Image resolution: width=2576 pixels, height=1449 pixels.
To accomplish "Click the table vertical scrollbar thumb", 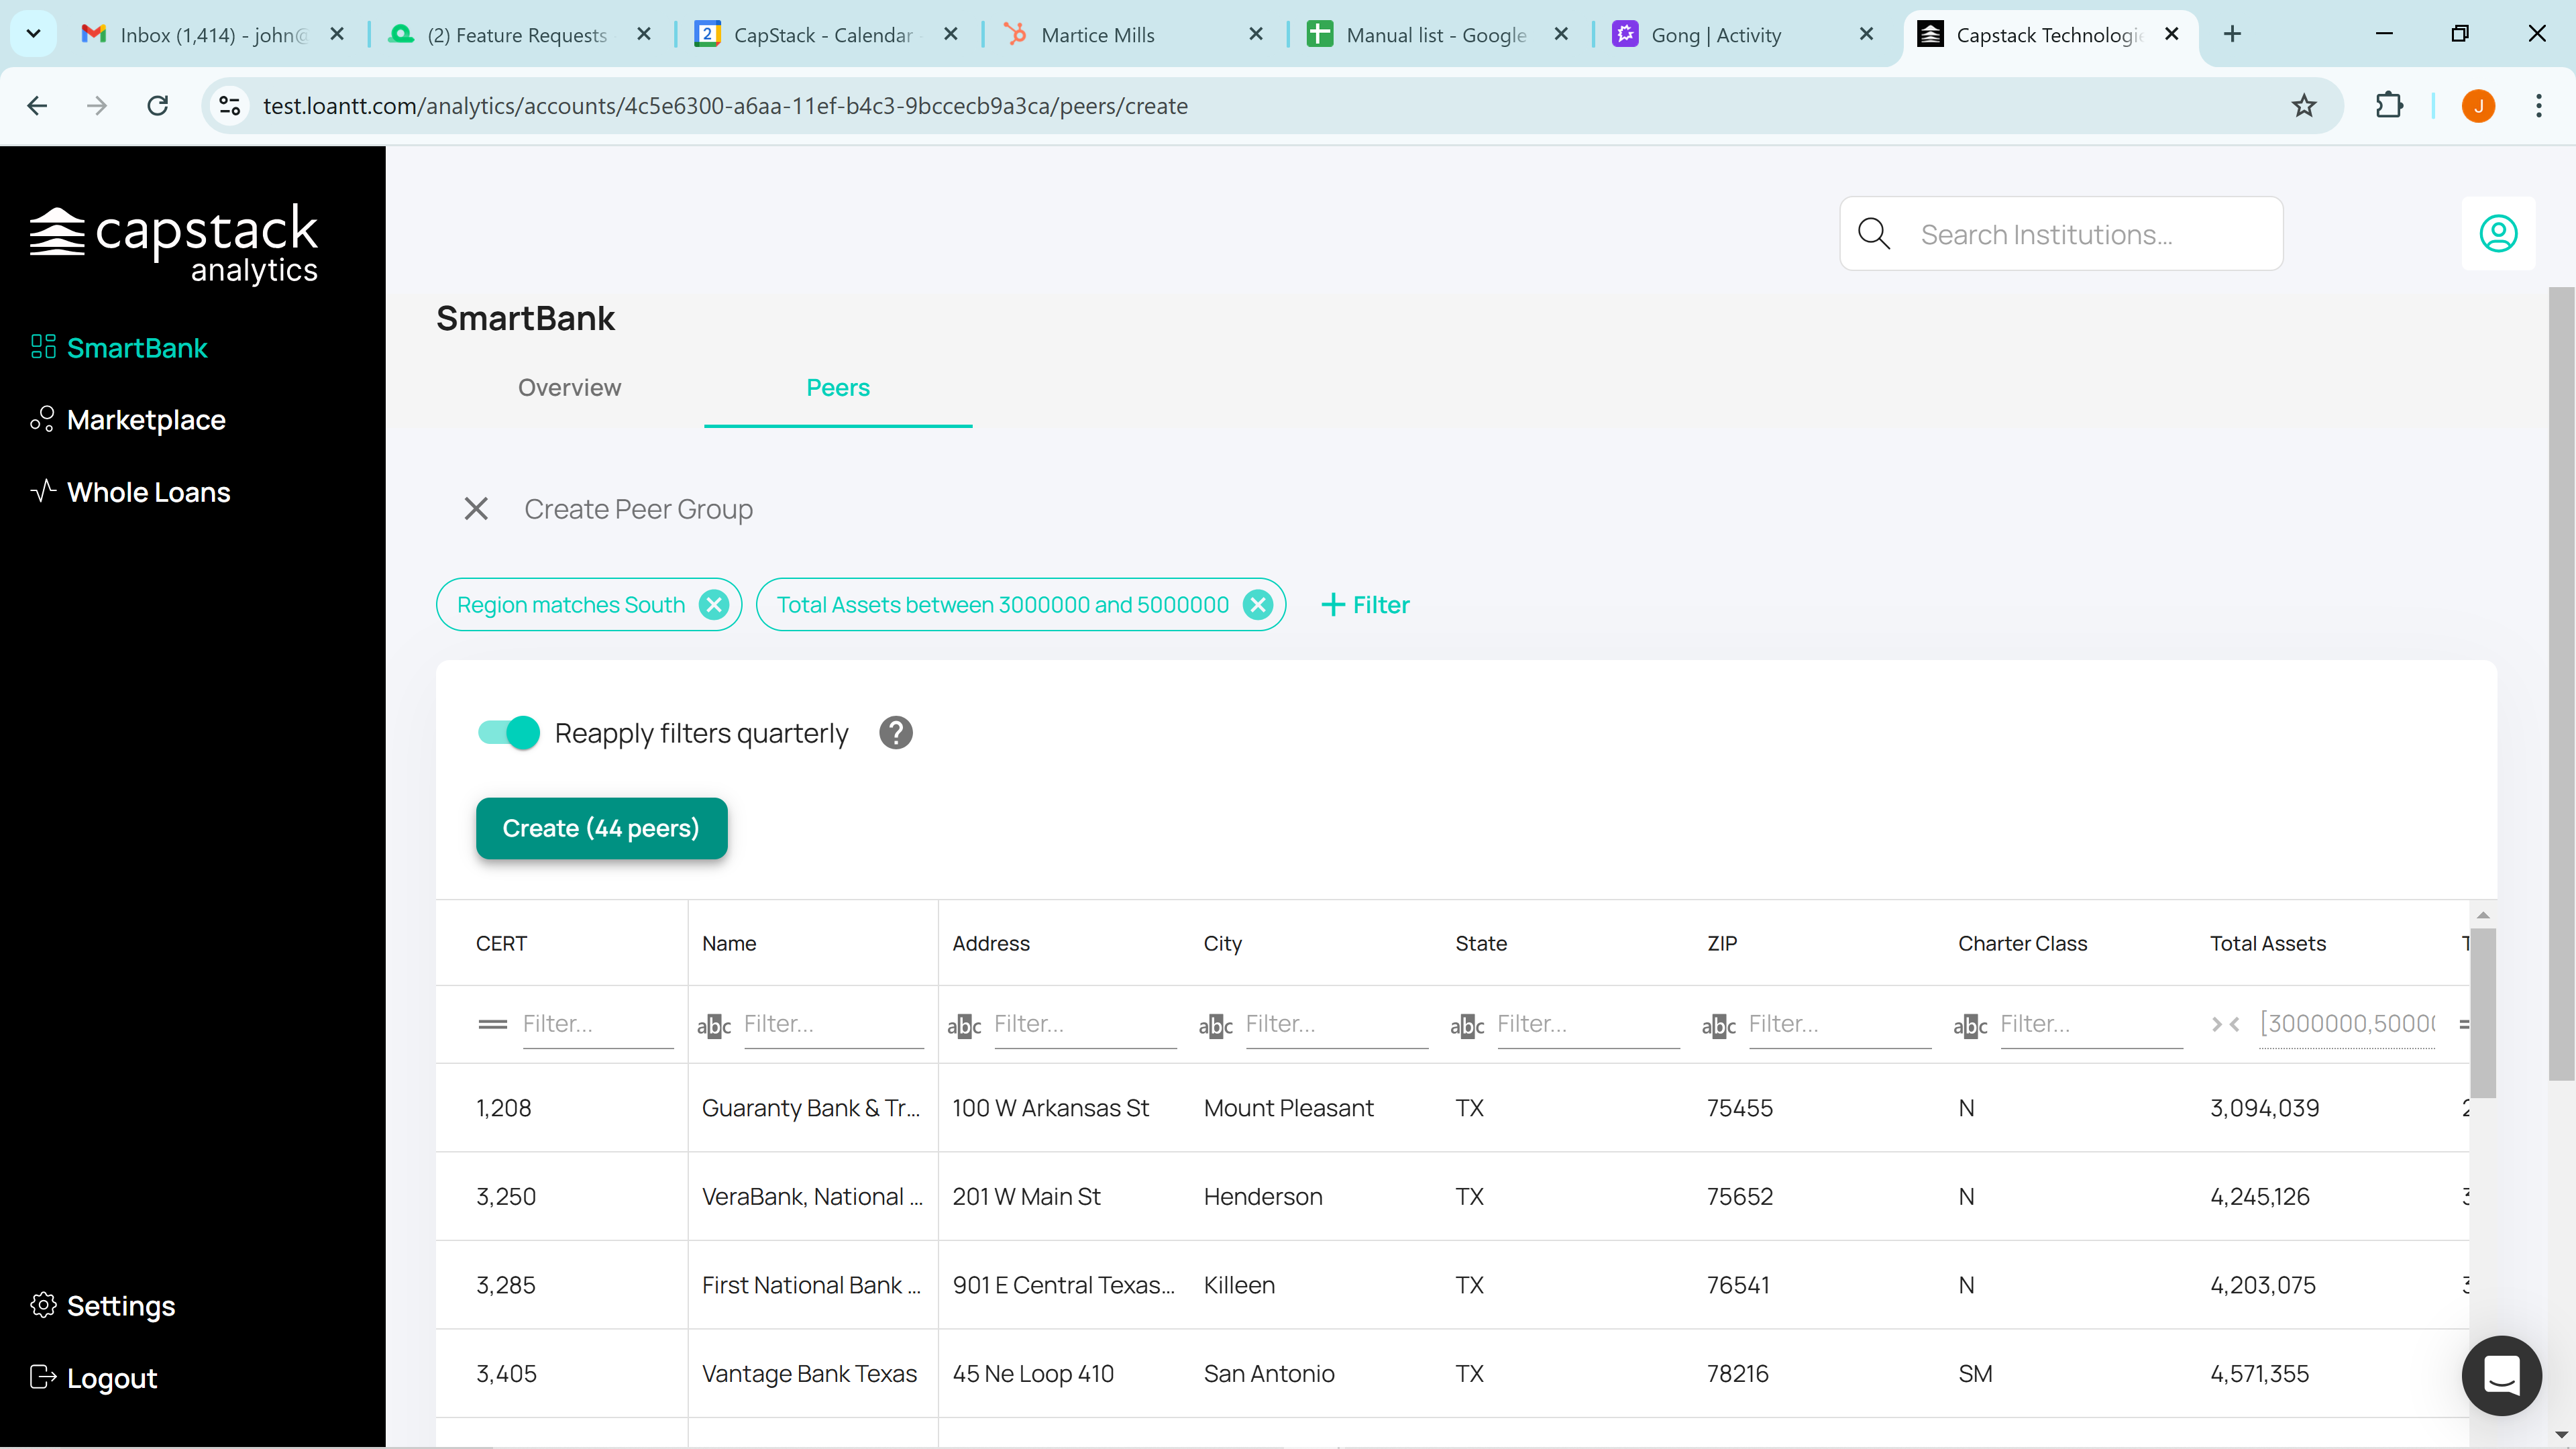I will point(2483,1012).
